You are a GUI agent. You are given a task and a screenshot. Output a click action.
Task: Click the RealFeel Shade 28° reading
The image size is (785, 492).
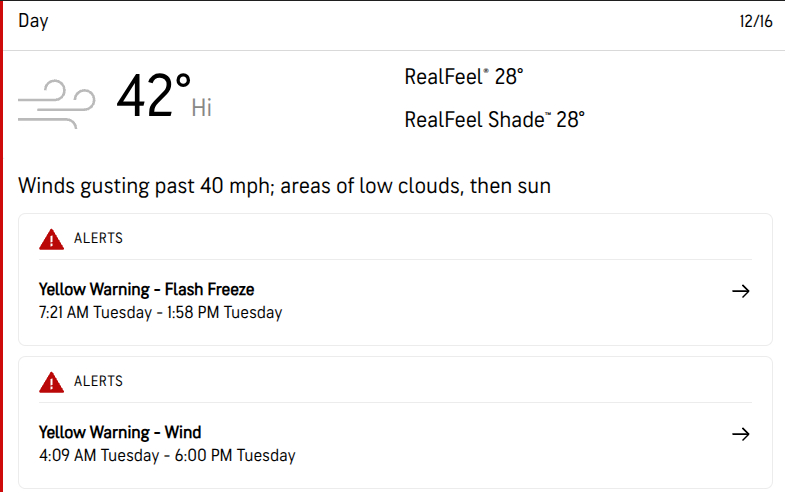494,120
